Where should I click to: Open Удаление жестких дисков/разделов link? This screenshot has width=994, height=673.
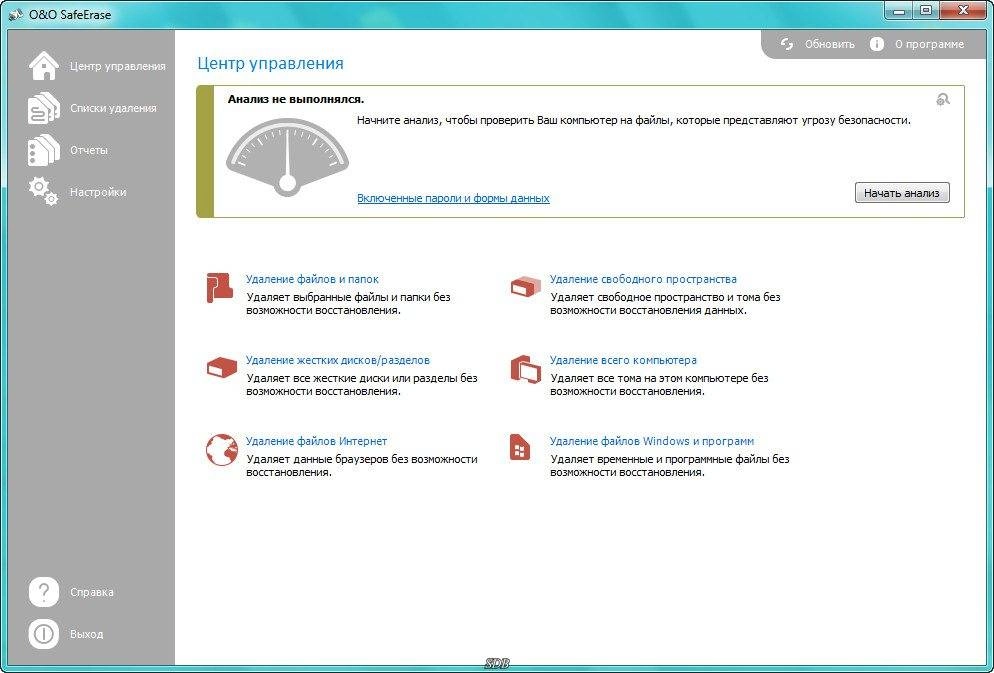tap(338, 360)
